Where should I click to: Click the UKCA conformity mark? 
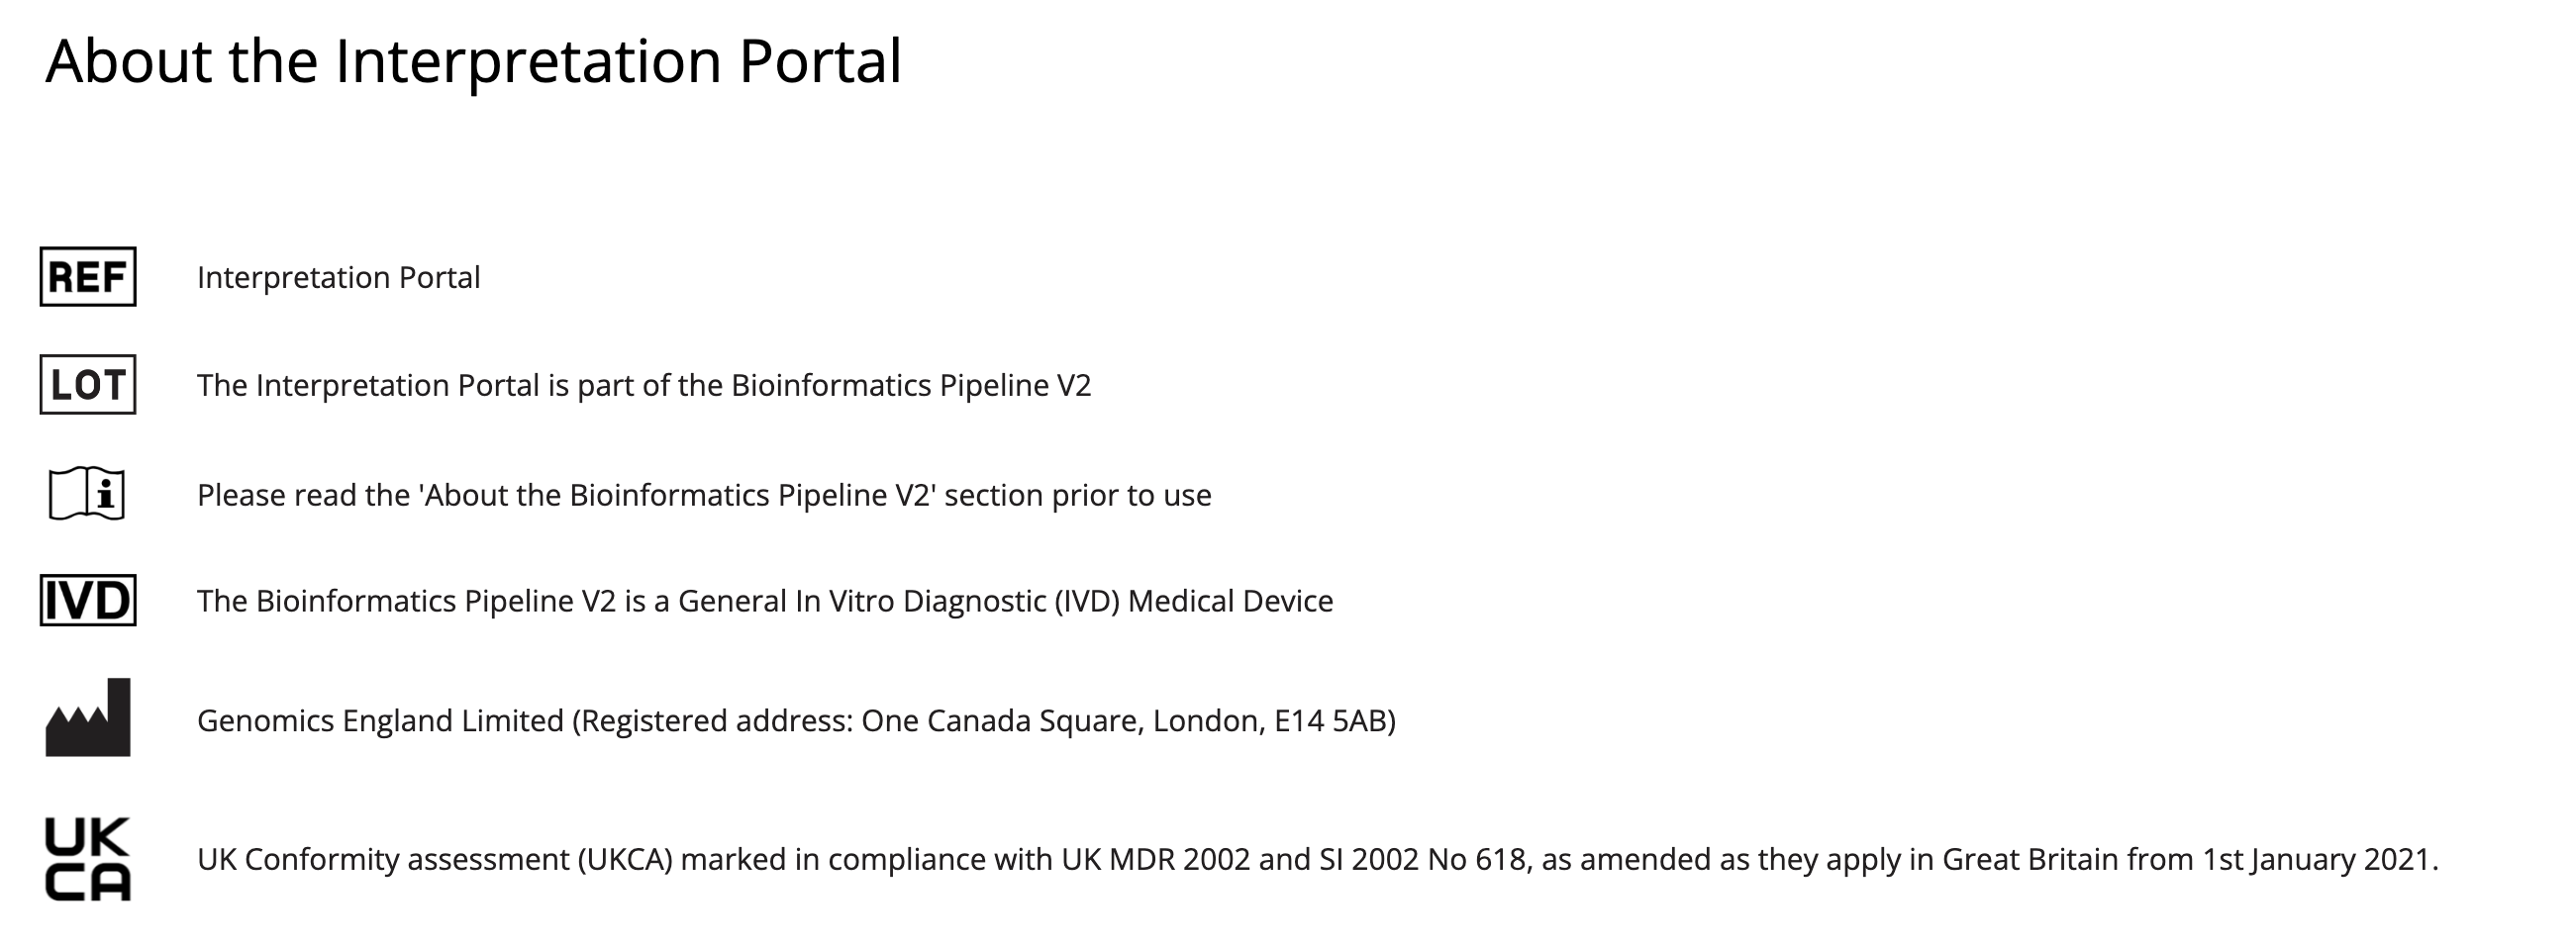pyautogui.click(x=88, y=859)
